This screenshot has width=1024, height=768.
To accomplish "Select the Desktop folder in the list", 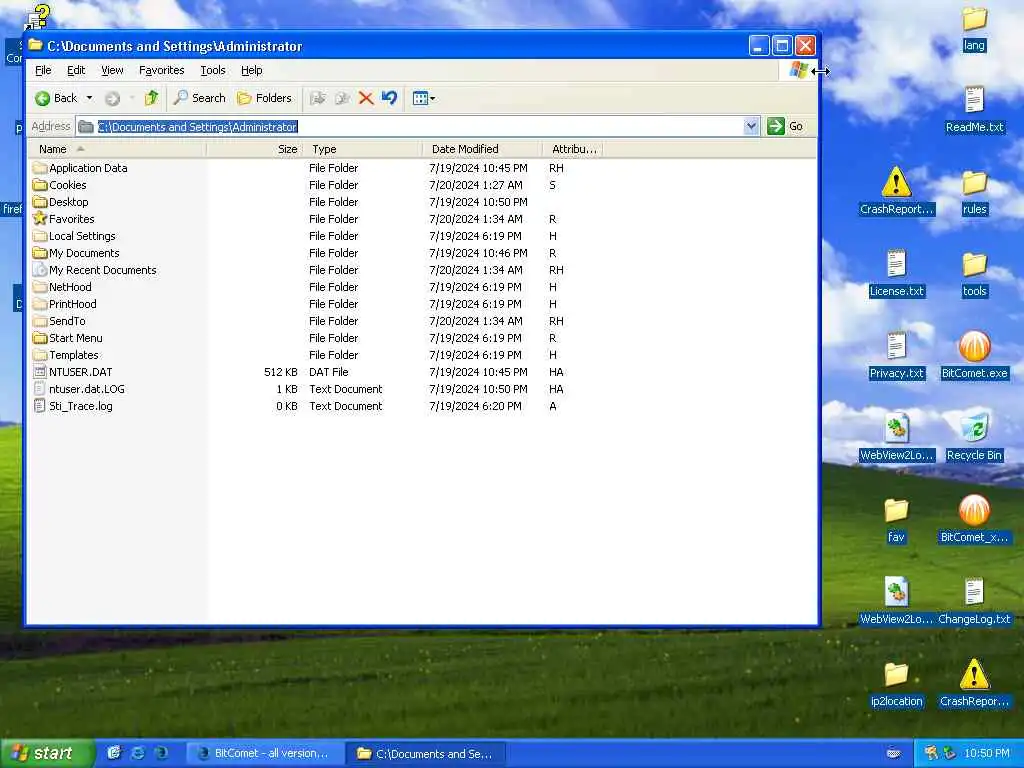I will [x=60, y=202].
